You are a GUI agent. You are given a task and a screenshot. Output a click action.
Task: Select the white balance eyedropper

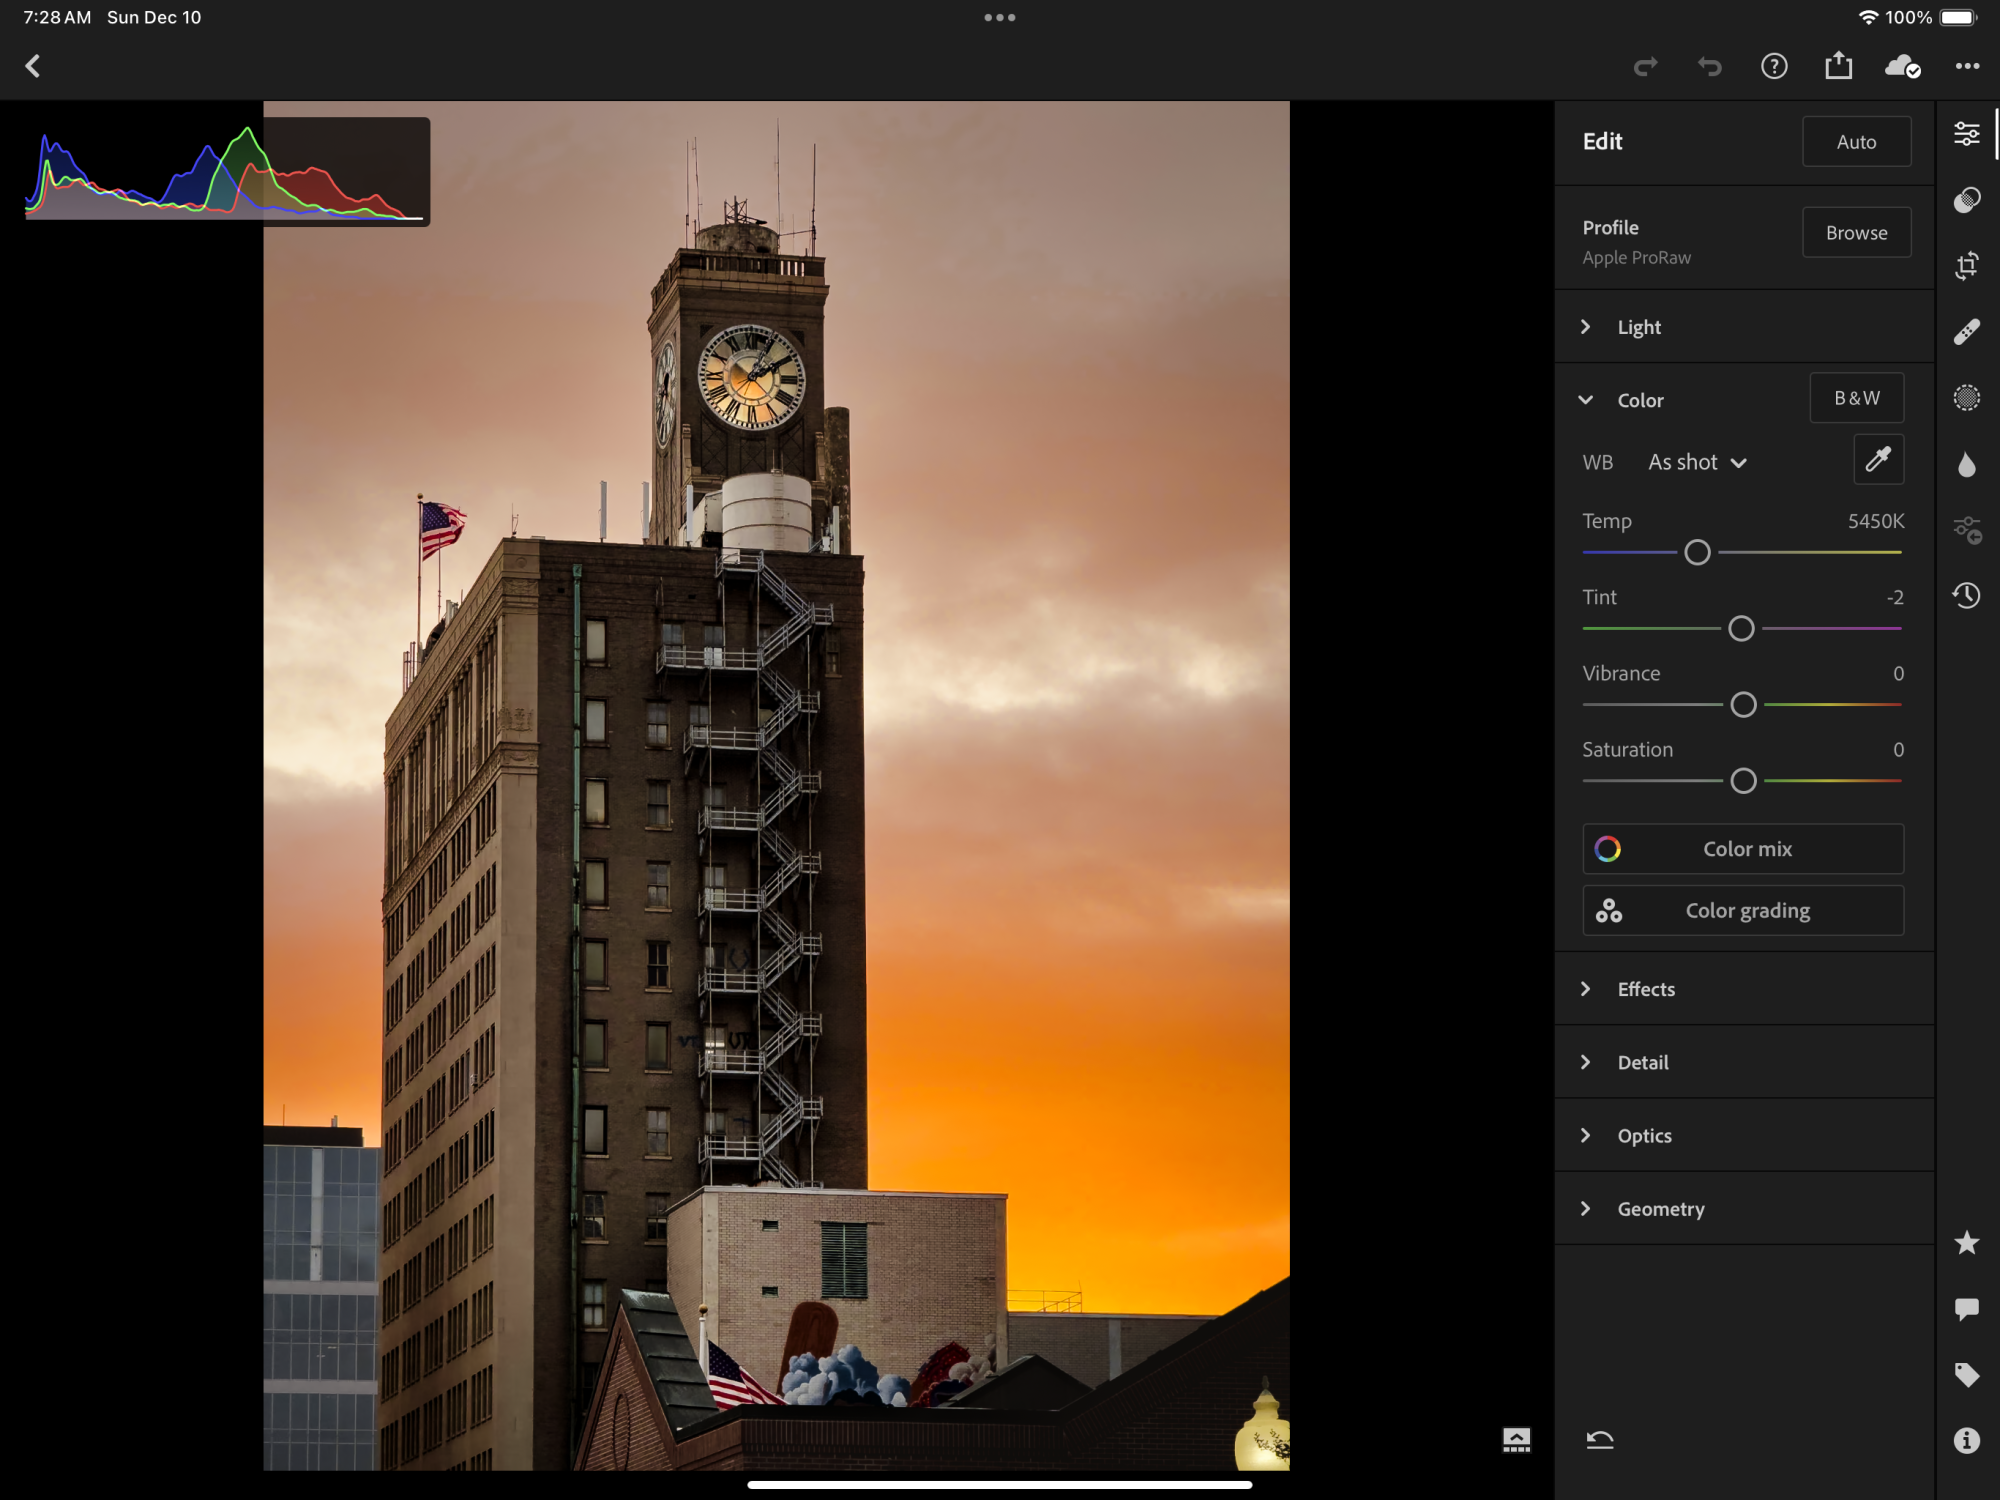(x=1878, y=460)
